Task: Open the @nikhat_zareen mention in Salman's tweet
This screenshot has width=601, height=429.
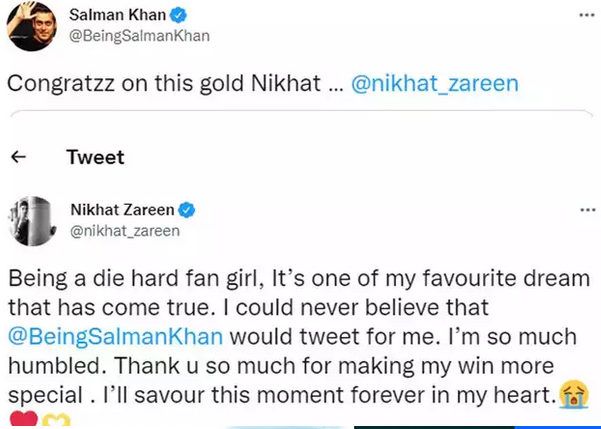Action: 434,84
